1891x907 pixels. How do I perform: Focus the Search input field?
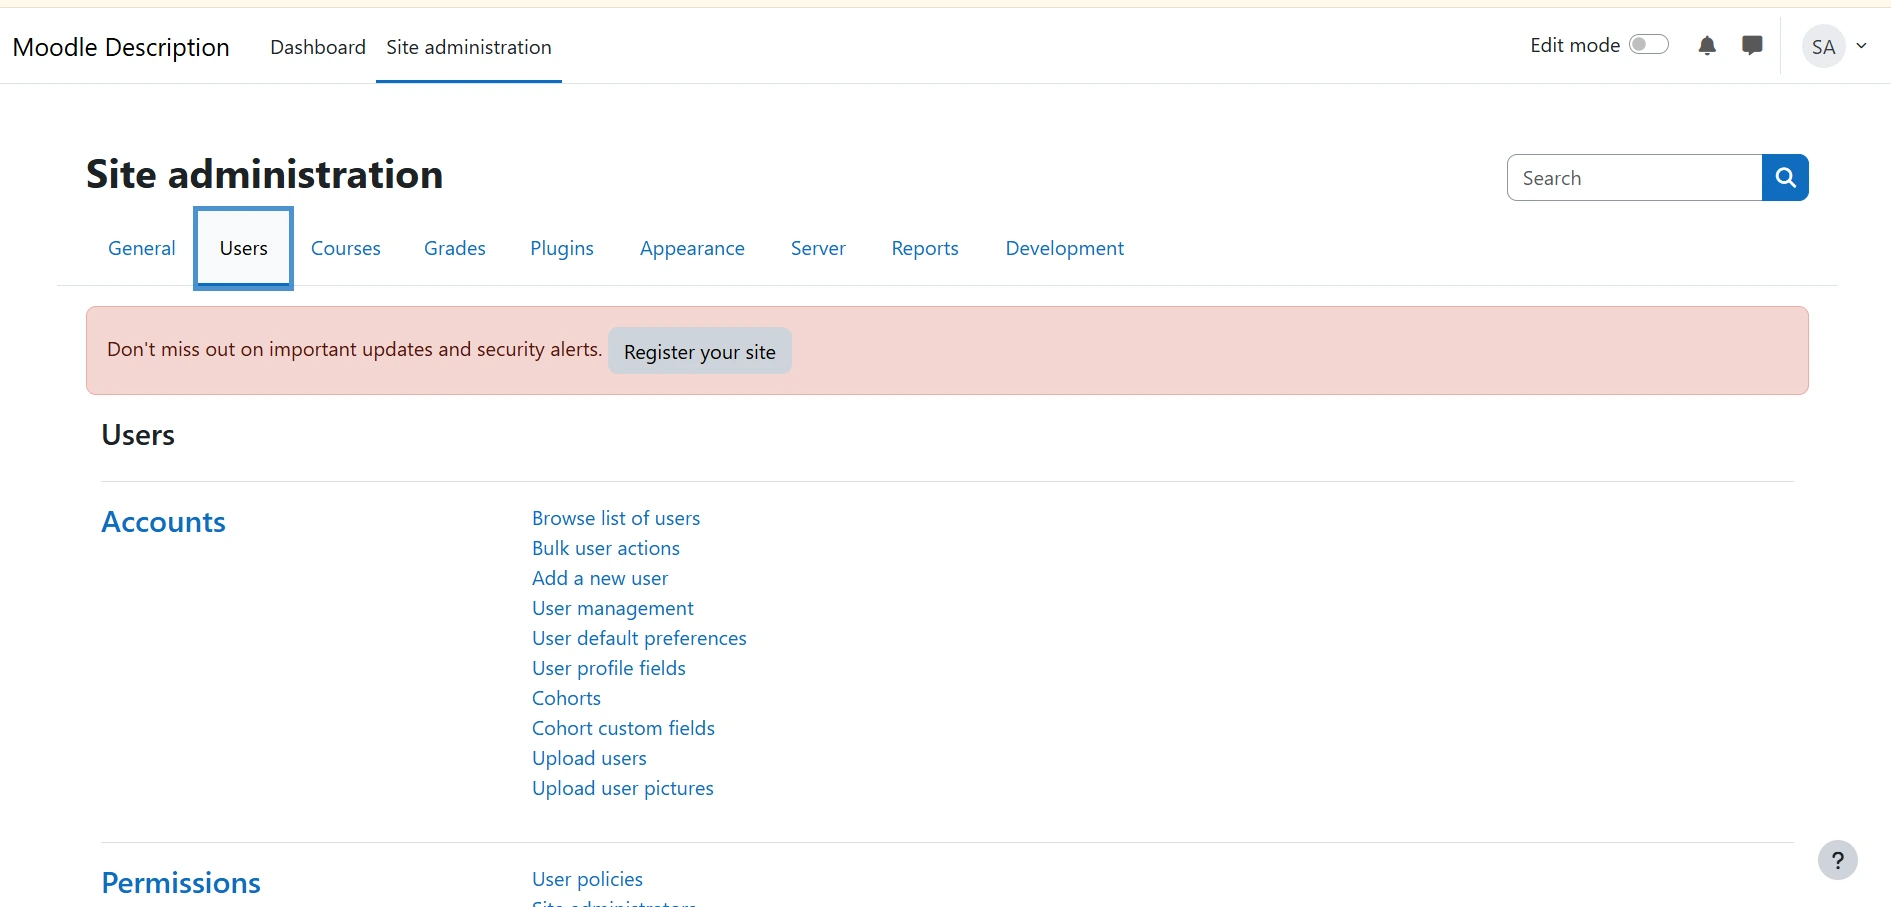click(1634, 178)
